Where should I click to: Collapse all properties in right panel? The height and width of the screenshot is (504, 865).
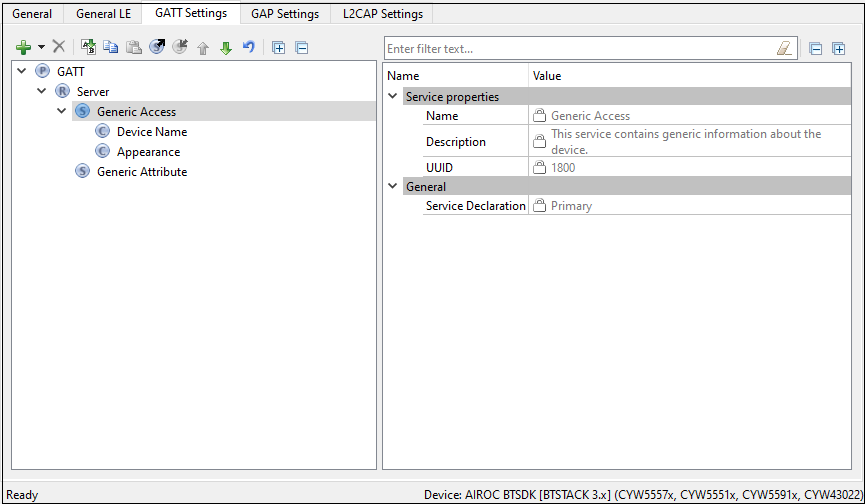(x=816, y=48)
